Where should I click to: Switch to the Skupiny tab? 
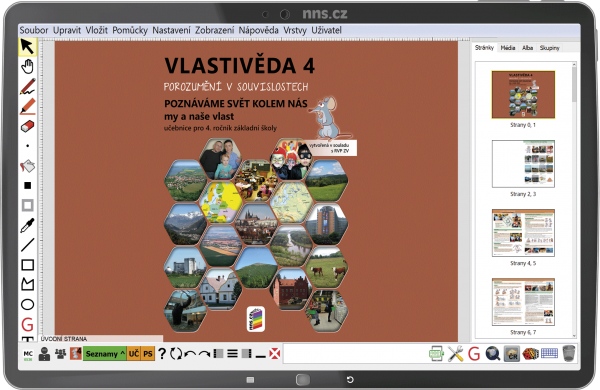[549, 48]
